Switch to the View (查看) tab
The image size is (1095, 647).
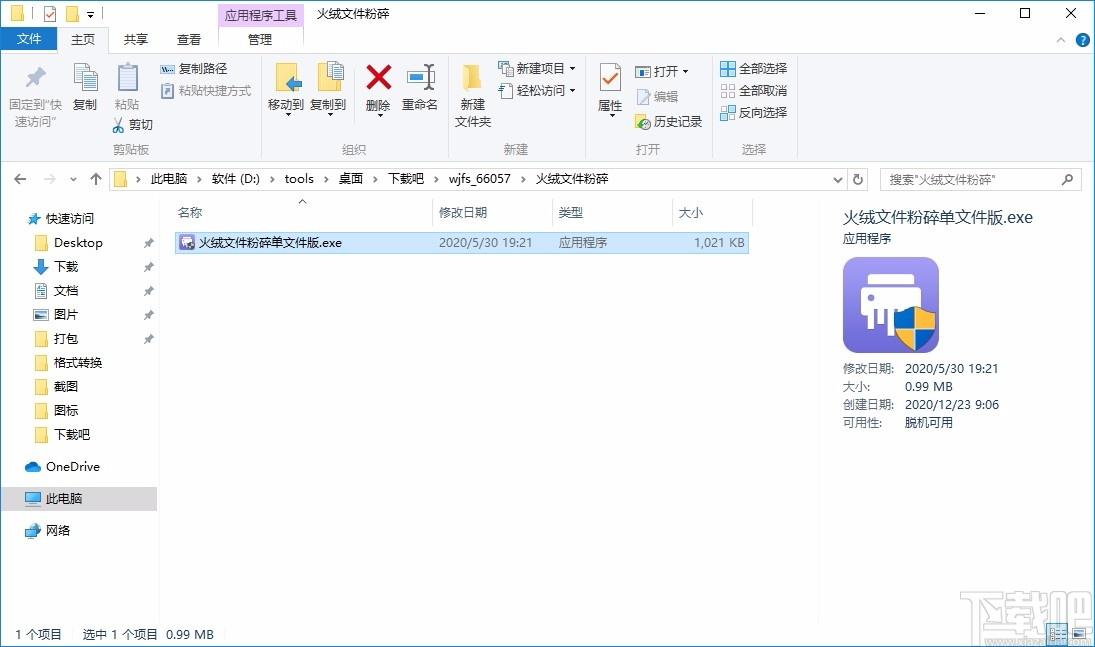189,40
